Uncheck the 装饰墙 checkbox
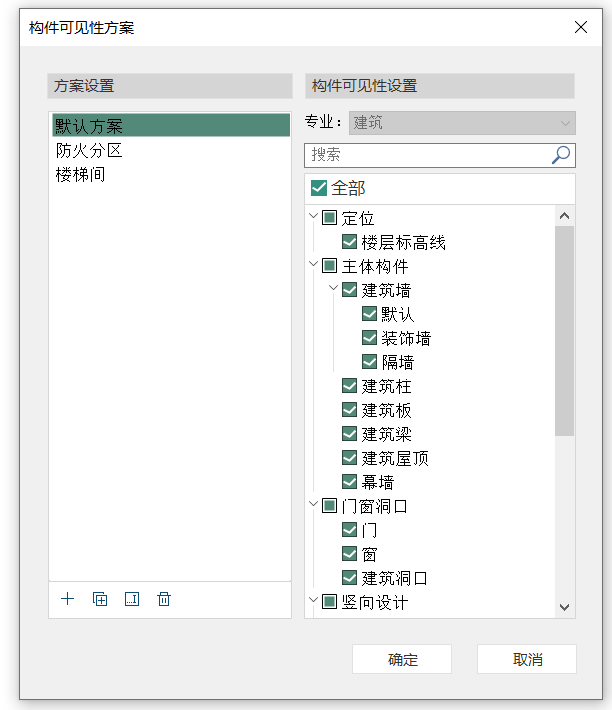Viewport: 612px width, 710px height. pyautogui.click(x=369, y=338)
